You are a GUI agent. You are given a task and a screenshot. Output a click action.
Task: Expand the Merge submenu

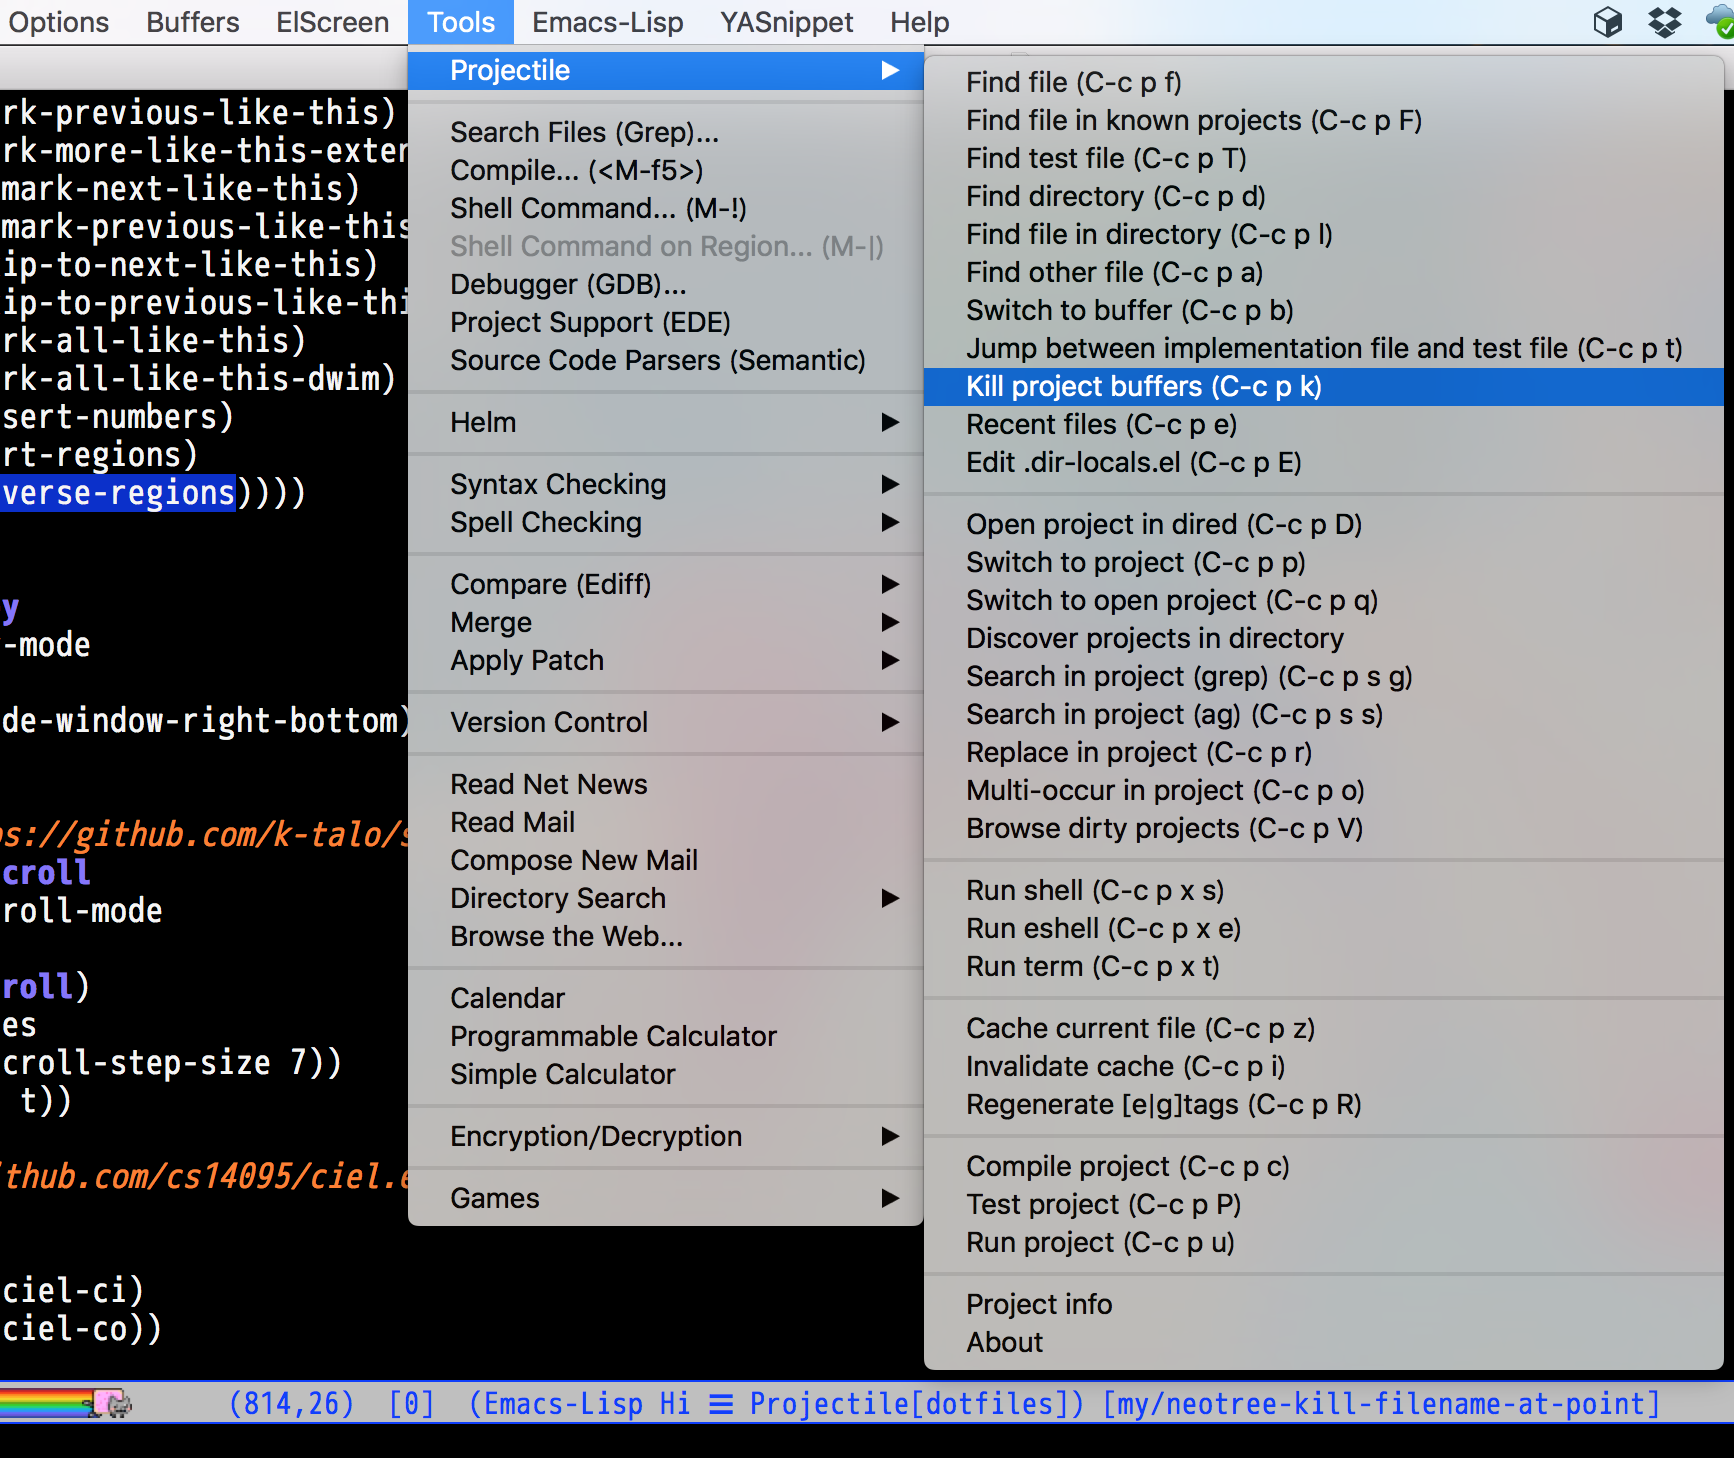(666, 622)
